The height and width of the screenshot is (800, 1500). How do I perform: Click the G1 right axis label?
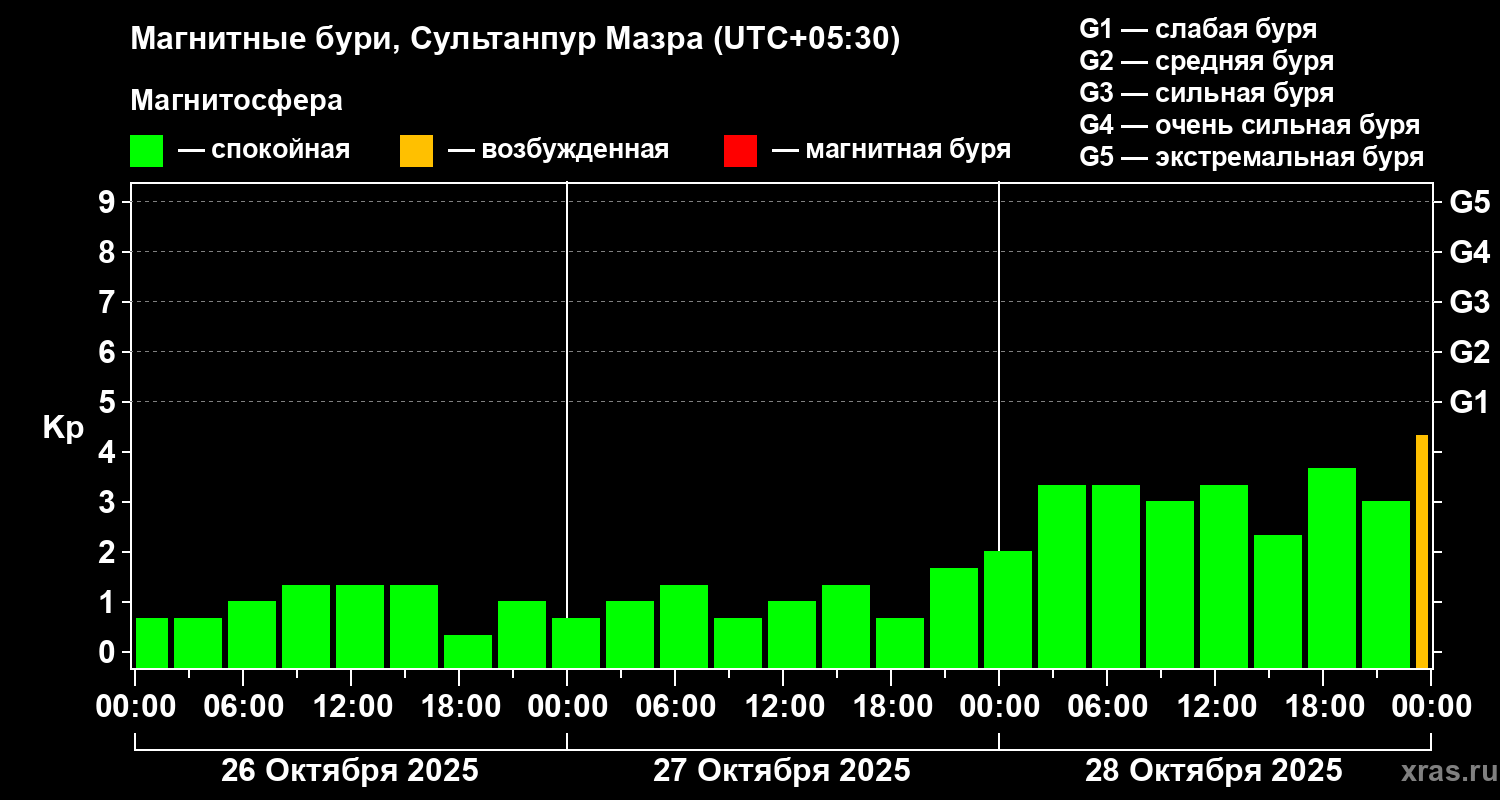[1469, 403]
